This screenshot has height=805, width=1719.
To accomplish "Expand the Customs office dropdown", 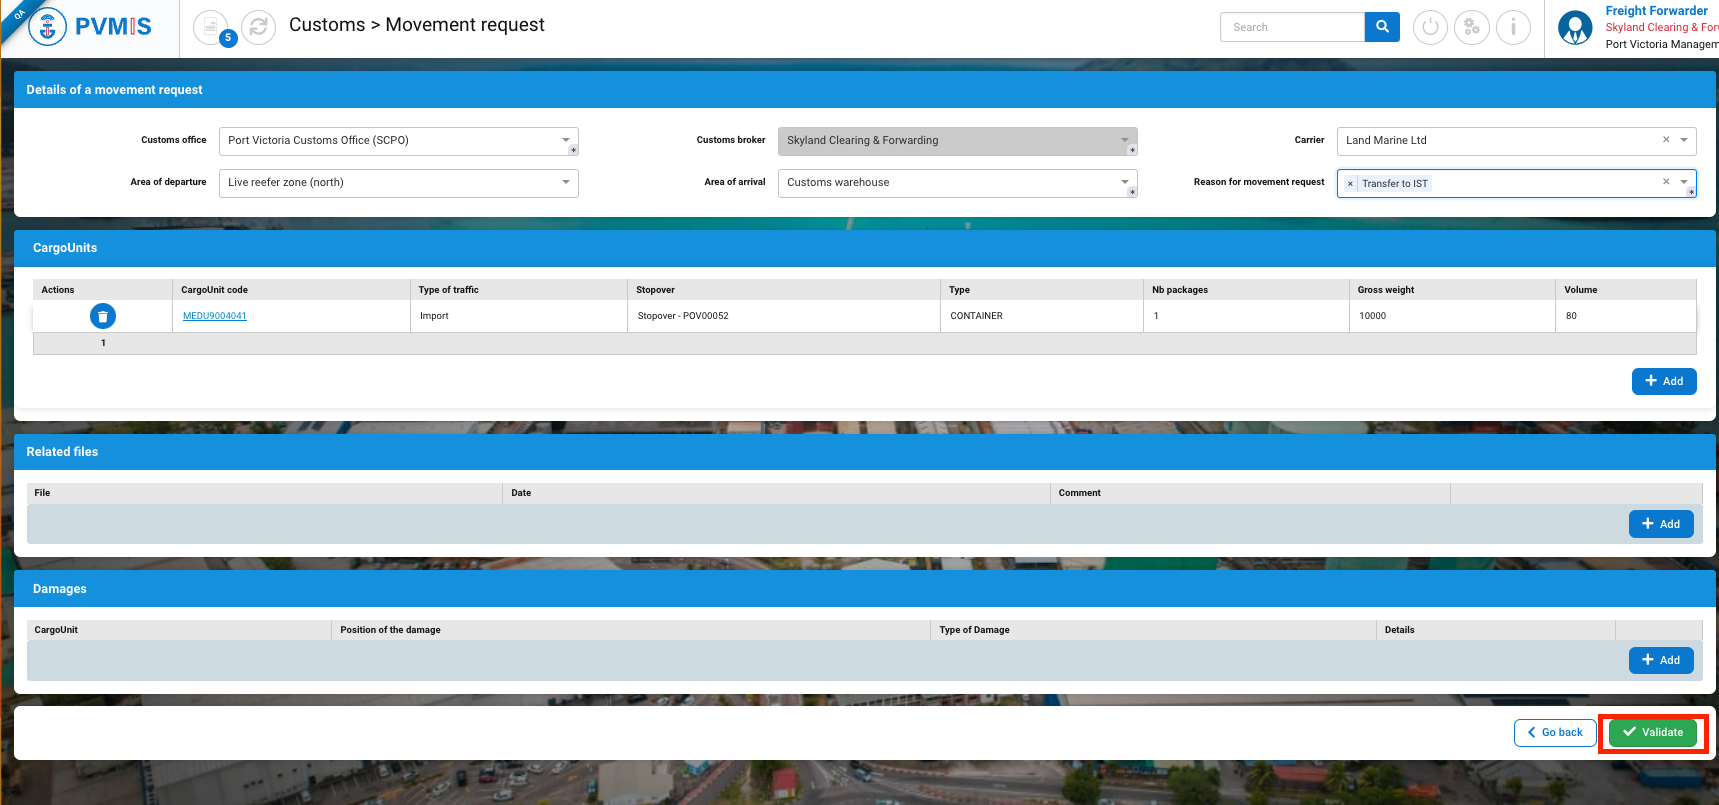I will 565,140.
